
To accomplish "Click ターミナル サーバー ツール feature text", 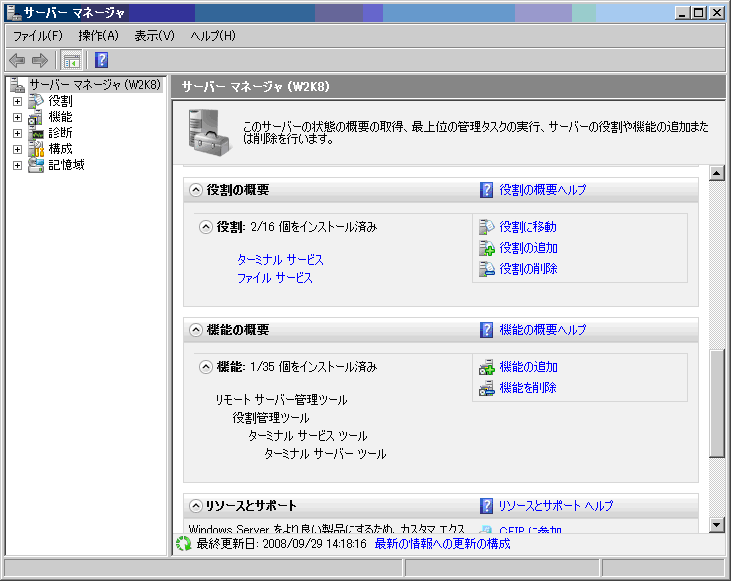I will point(325,454).
